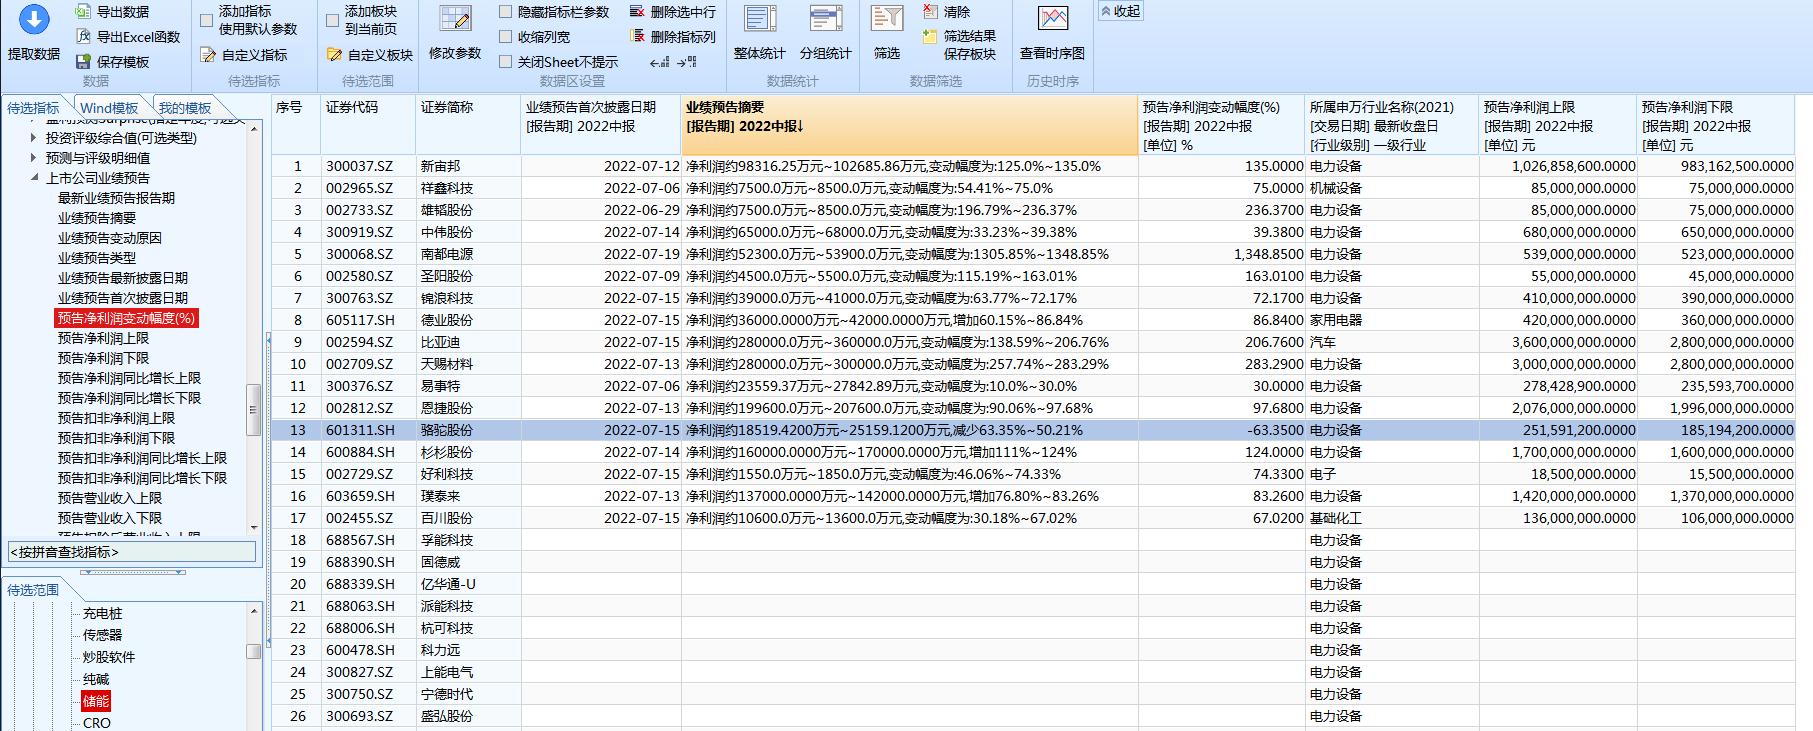Open 整体统计 overall statistics
Screen dimensions: 1813x731
760,32
